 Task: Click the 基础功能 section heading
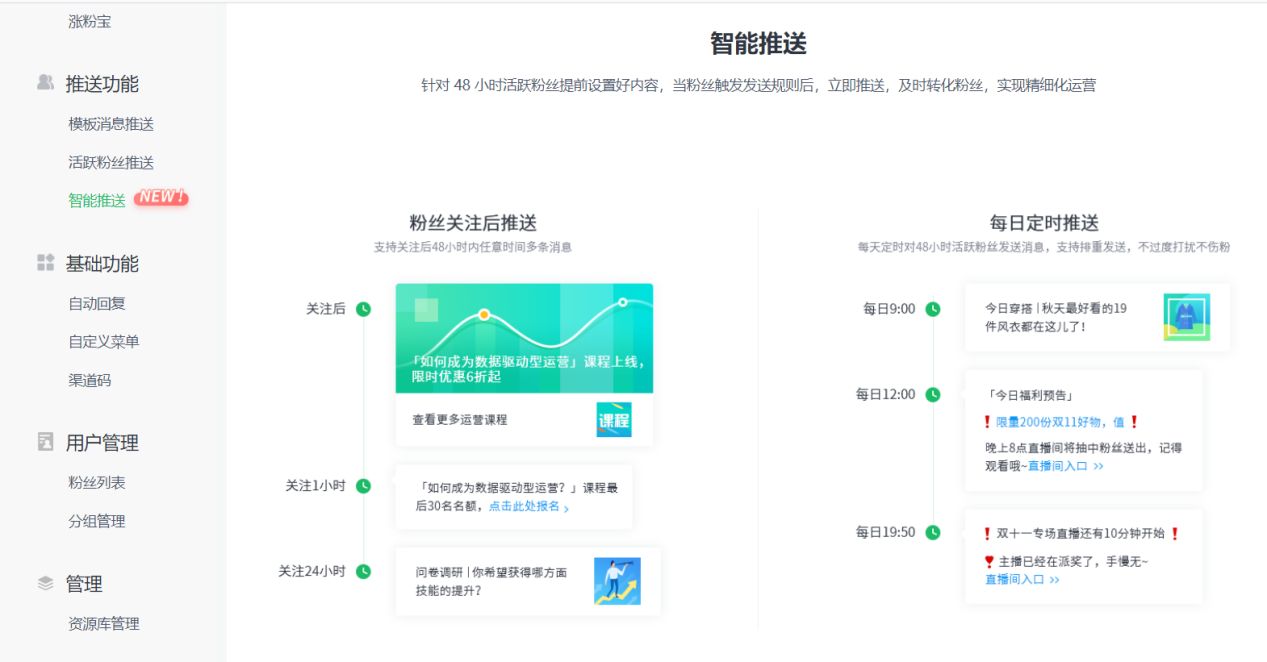[x=102, y=264]
